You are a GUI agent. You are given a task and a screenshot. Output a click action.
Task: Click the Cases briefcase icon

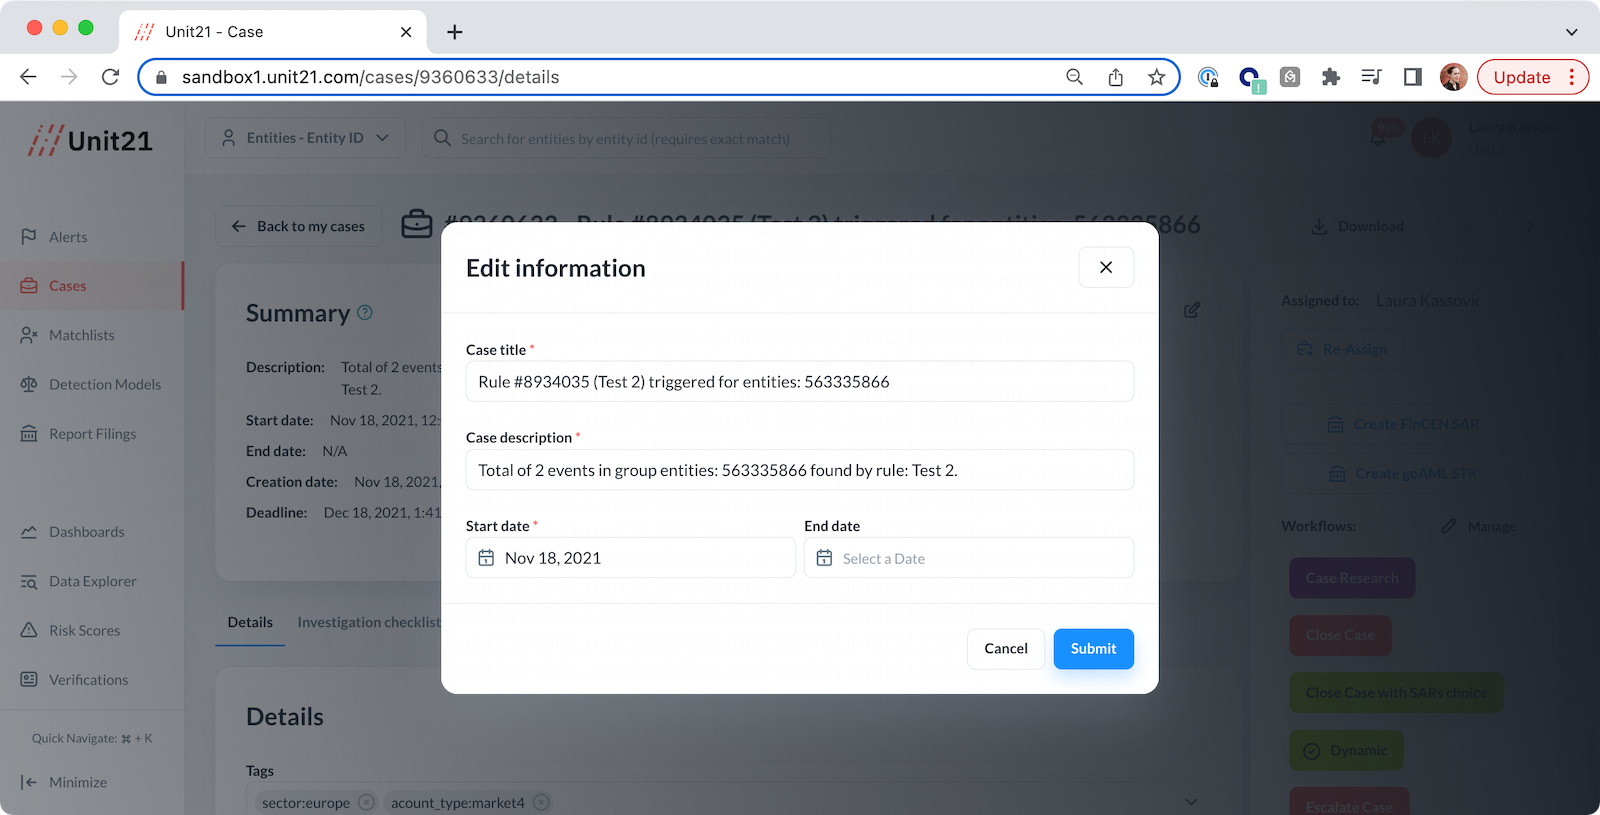coord(29,286)
